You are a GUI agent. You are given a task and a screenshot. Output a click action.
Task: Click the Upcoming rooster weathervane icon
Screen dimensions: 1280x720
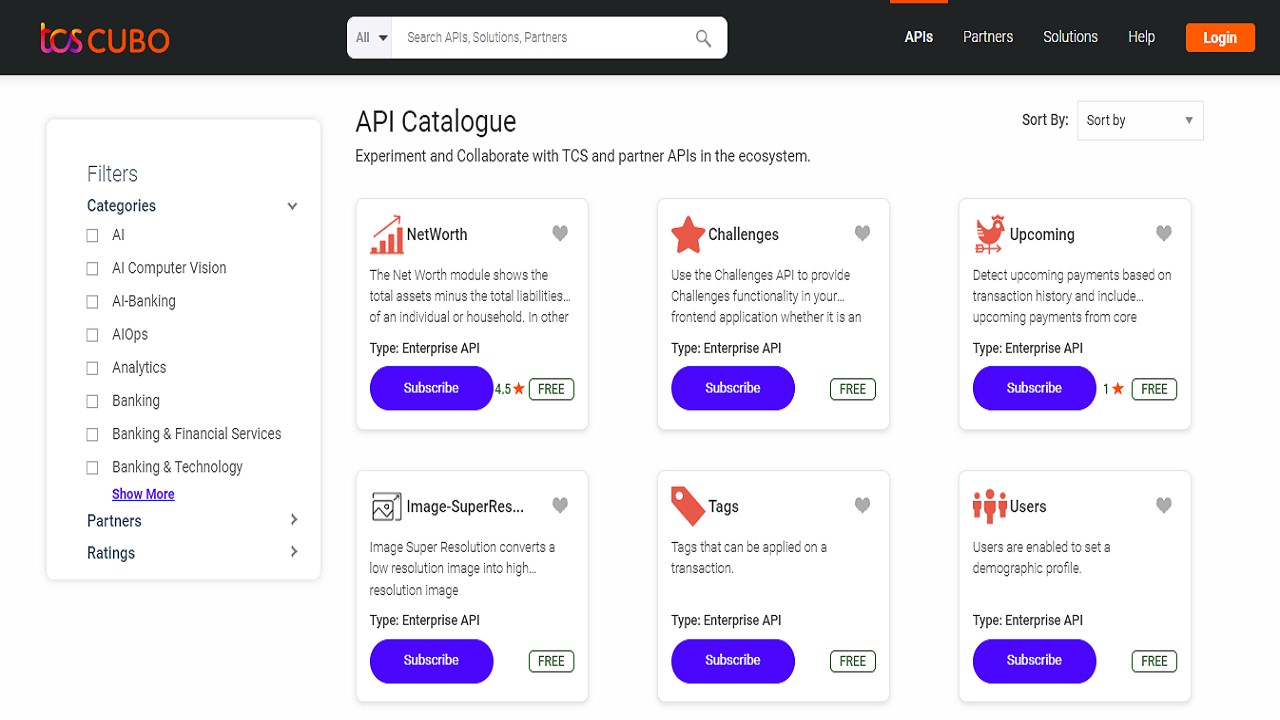coord(989,234)
